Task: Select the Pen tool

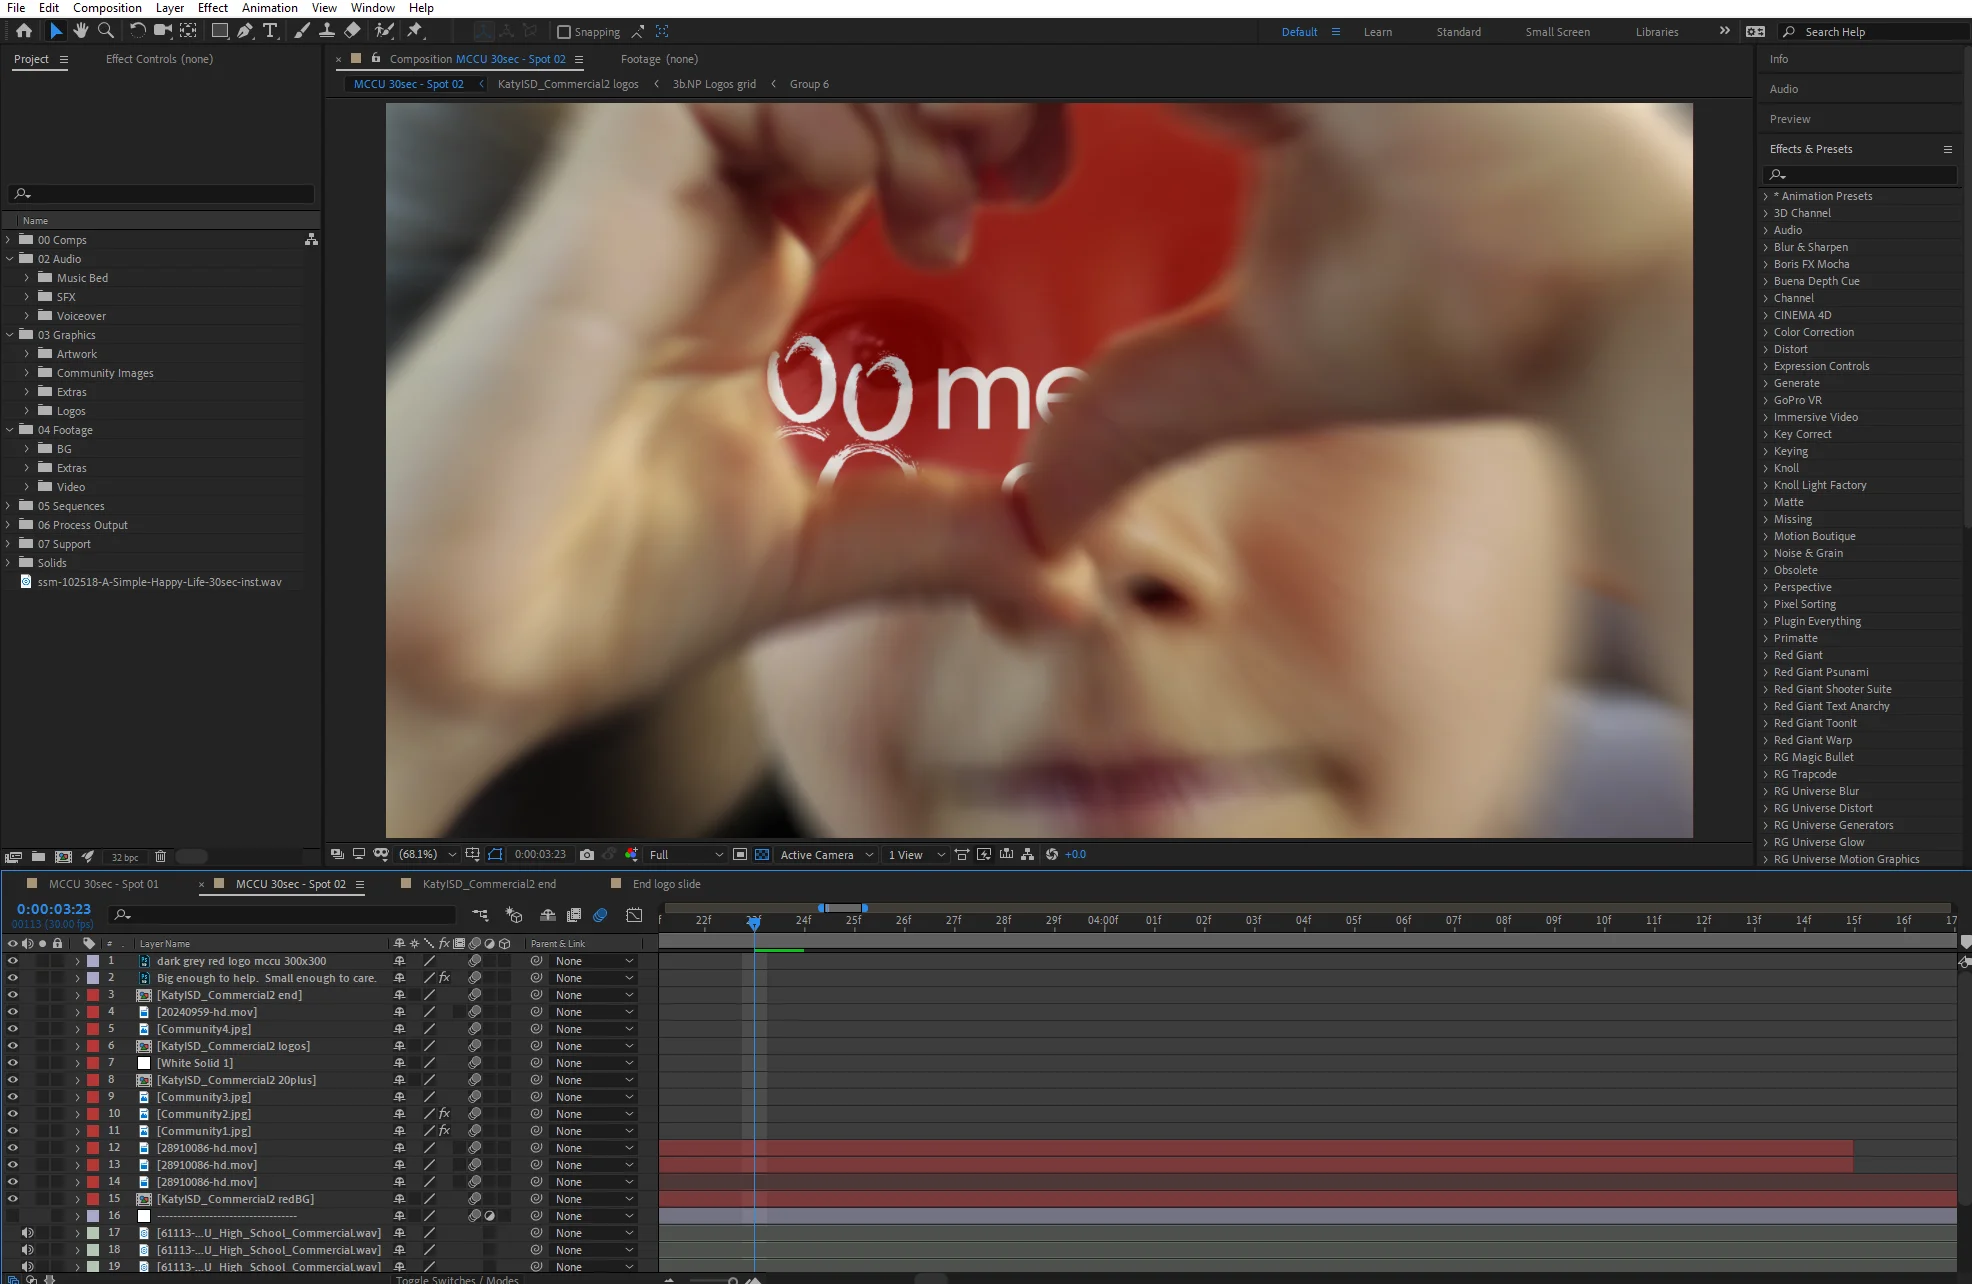Action: pos(245,31)
